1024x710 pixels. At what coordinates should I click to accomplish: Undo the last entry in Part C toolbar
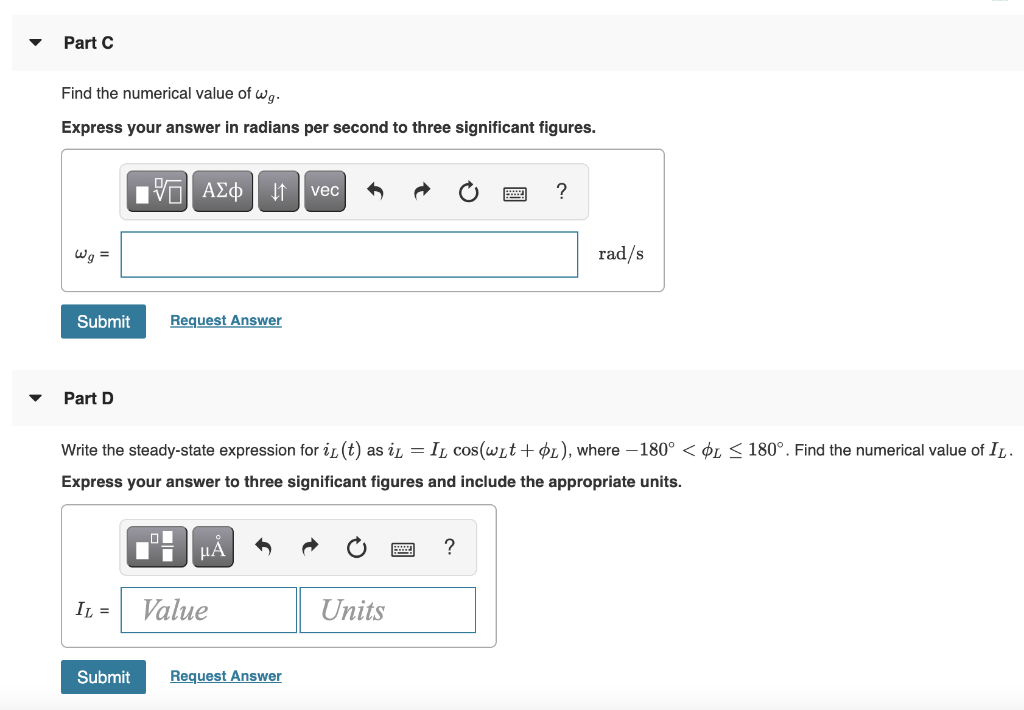(x=375, y=191)
